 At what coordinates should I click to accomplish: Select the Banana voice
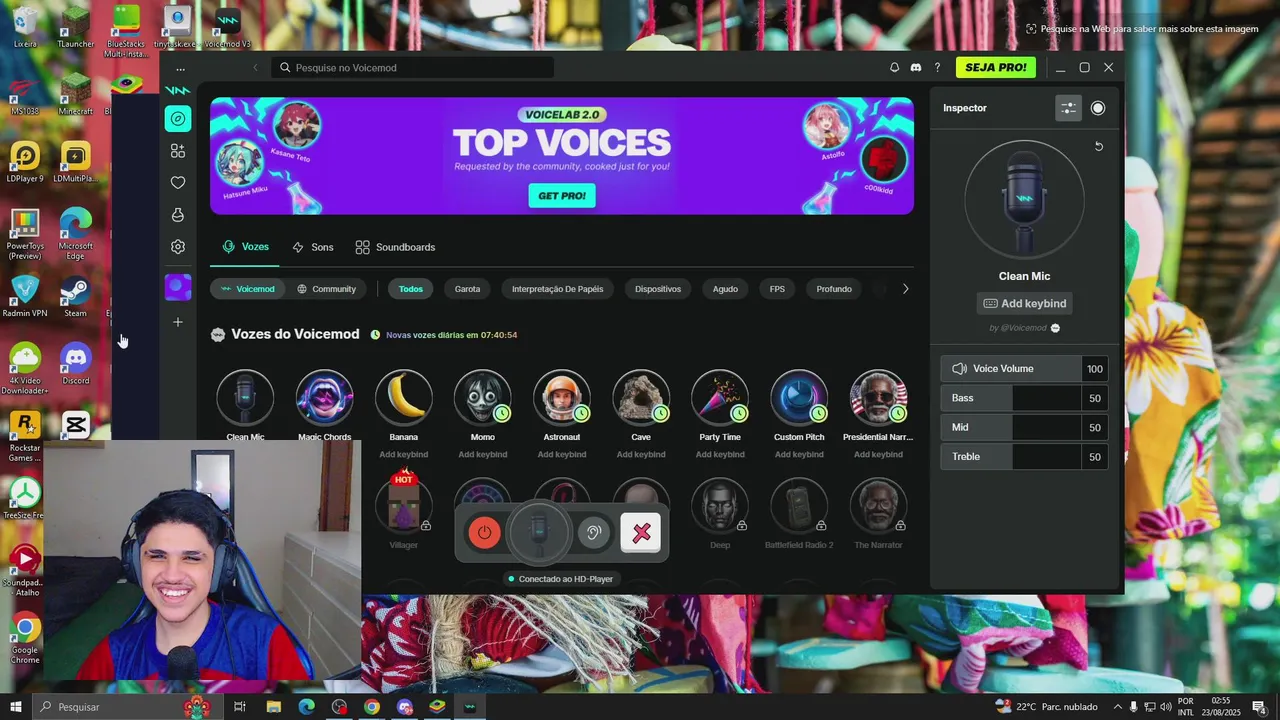[403, 398]
